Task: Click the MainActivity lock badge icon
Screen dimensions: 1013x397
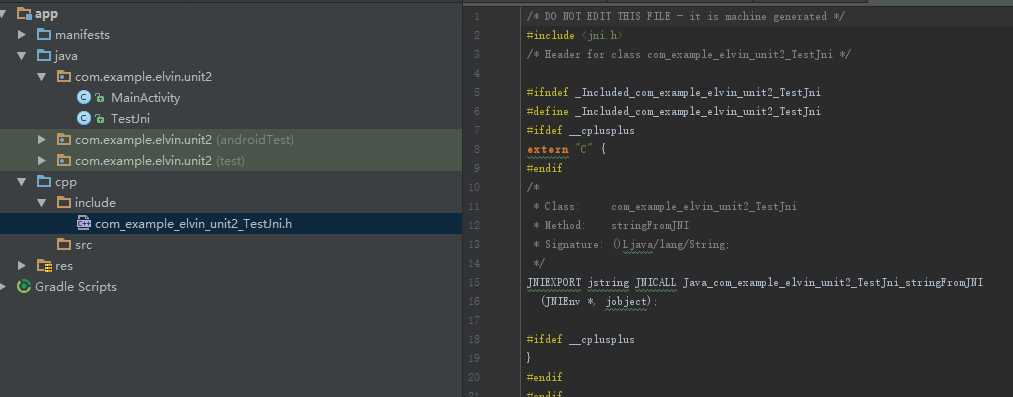Action: (99, 98)
